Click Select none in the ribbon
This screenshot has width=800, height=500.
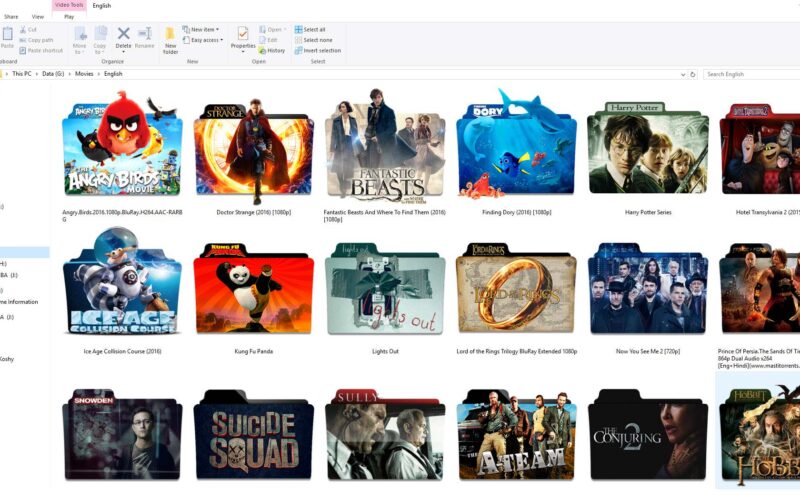pyautogui.click(x=316, y=40)
